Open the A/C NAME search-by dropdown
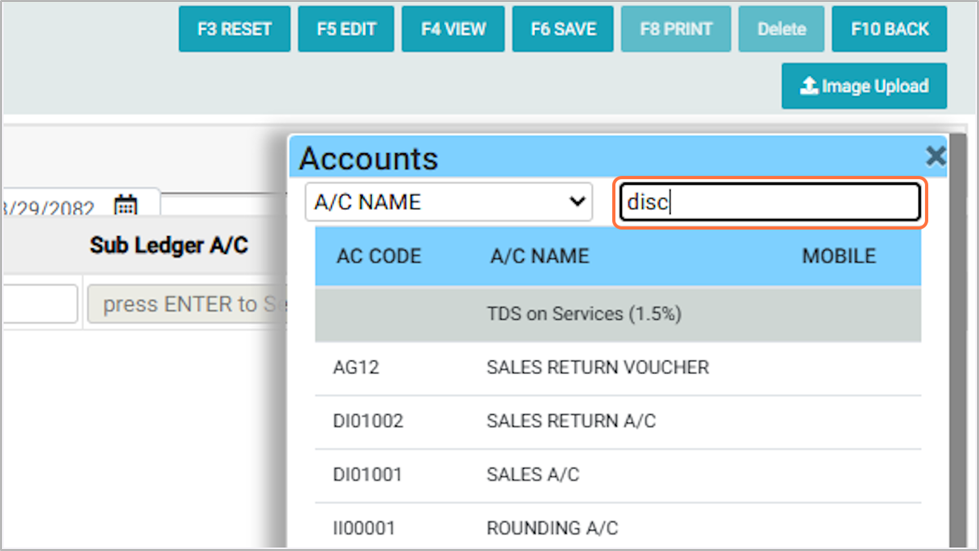The image size is (979, 551). [448, 202]
